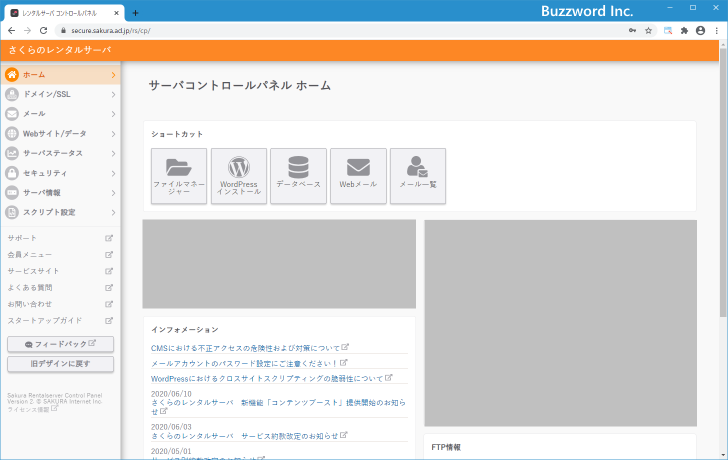
Task: Click the サーバステータス chart icon
Action: tap(12, 153)
